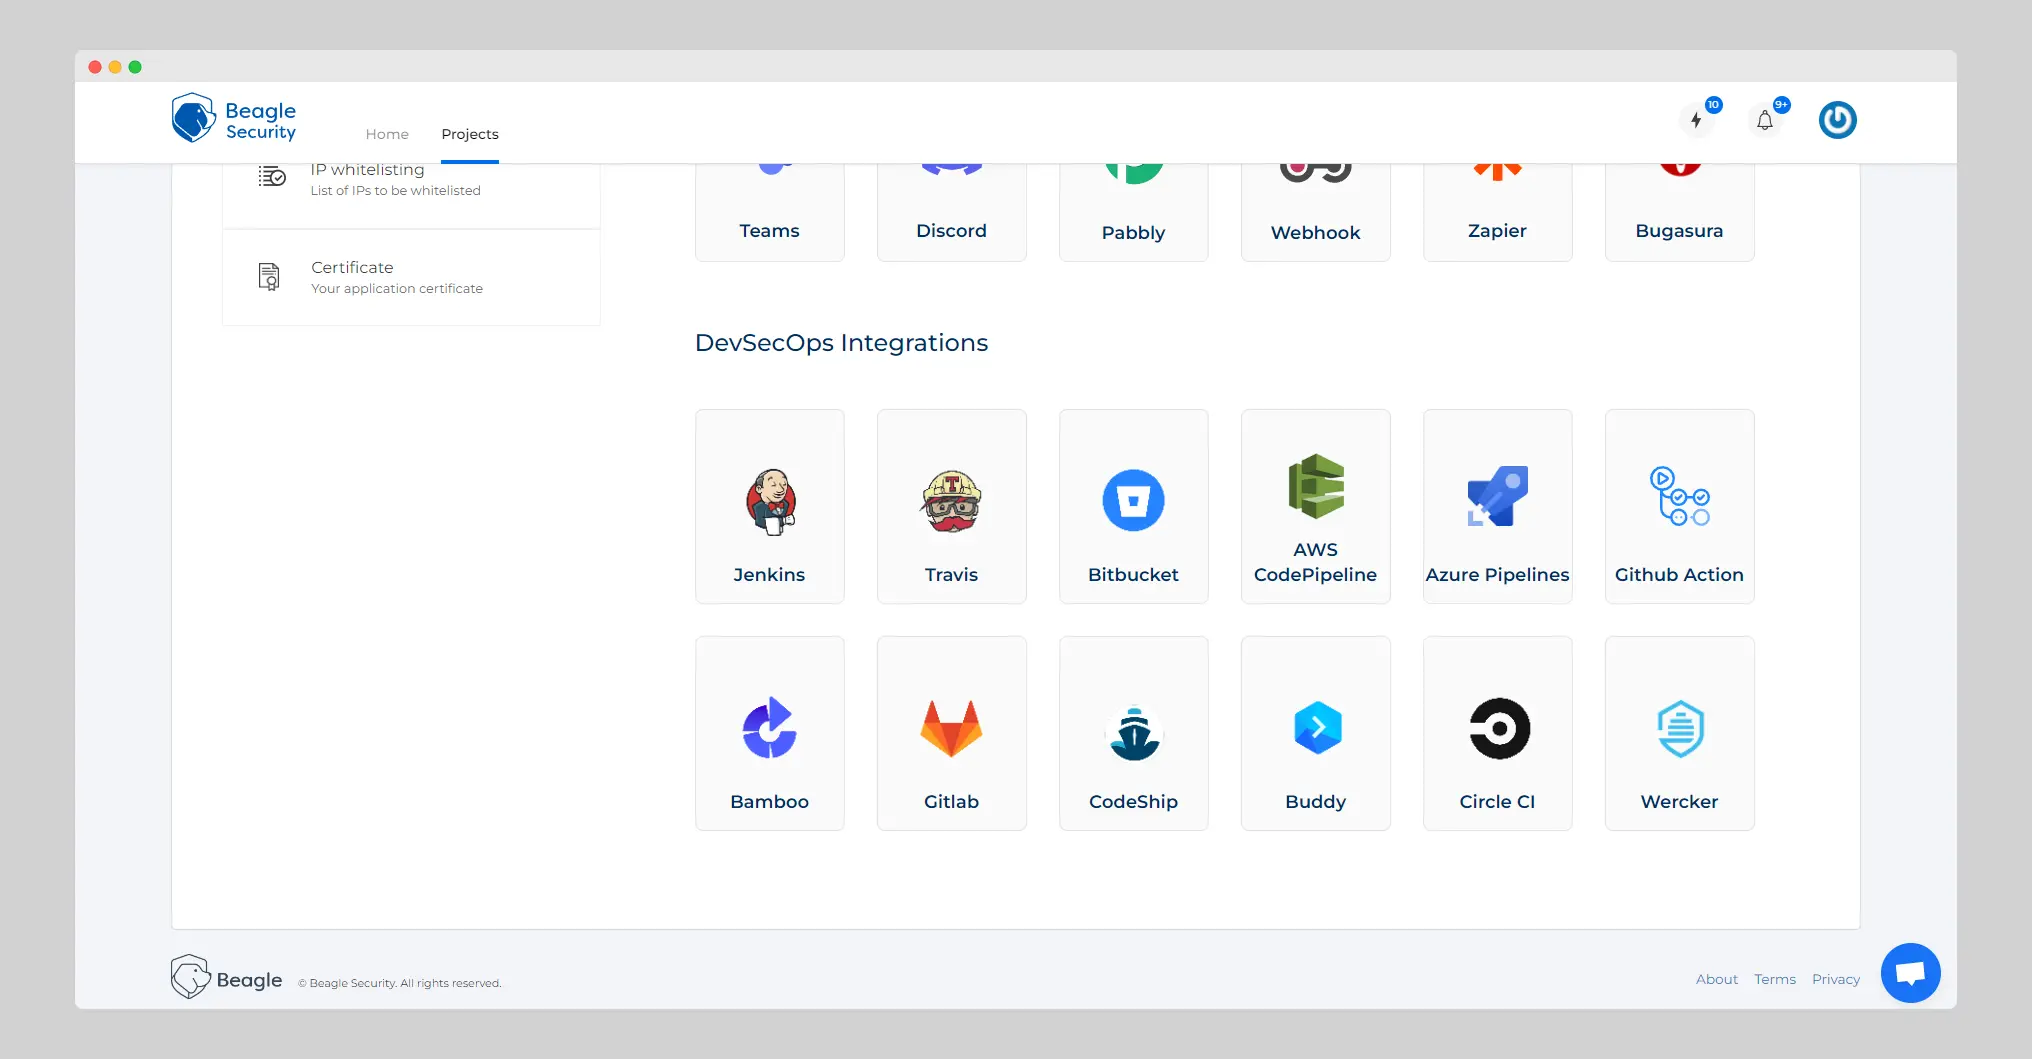Choose the Webhook integration card
Screen dimensions: 2032x1059
click(x=1315, y=212)
